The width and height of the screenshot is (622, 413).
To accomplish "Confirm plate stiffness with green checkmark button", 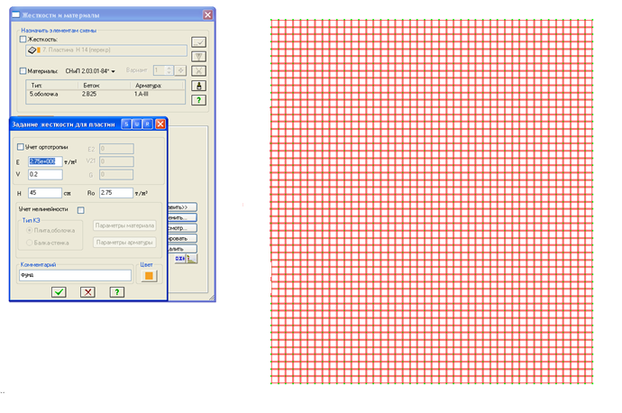I will pos(59,292).
